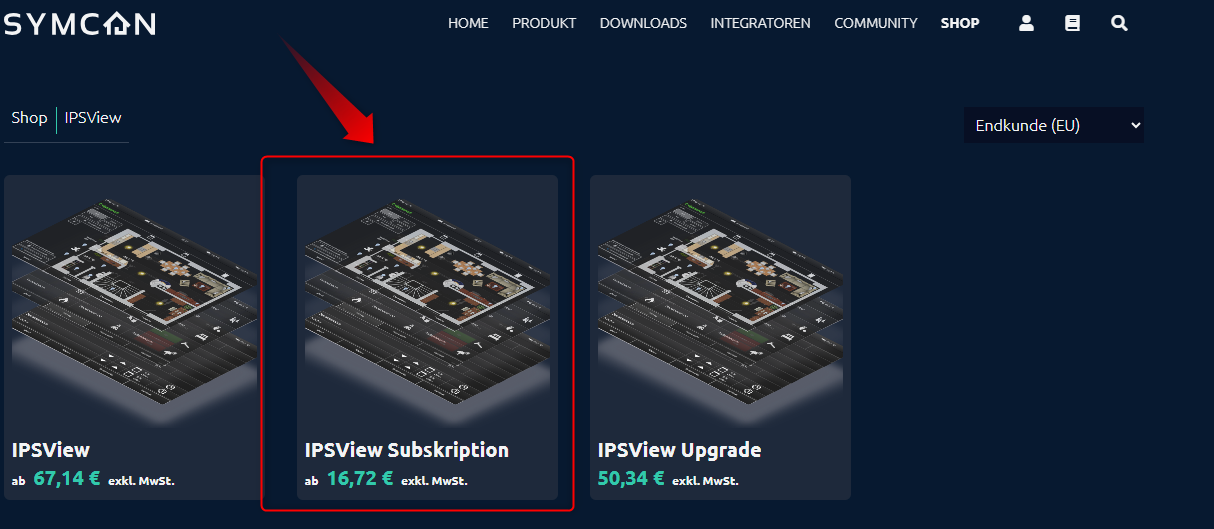This screenshot has width=1214, height=529.
Task: Click the Shop breadcrumb link
Action: point(29,118)
